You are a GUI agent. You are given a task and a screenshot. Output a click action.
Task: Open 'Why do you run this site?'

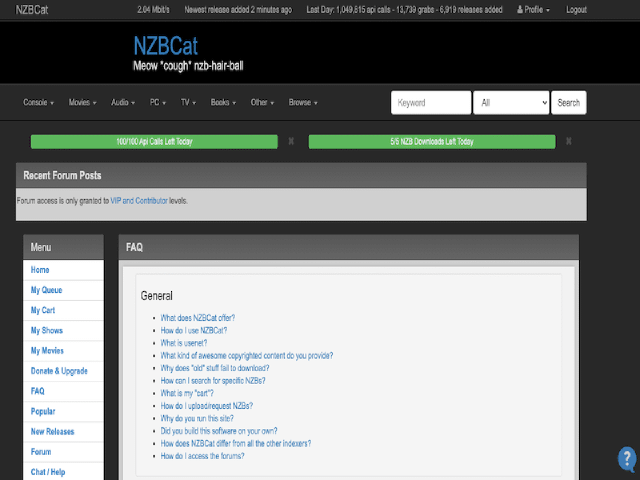click(x=197, y=418)
